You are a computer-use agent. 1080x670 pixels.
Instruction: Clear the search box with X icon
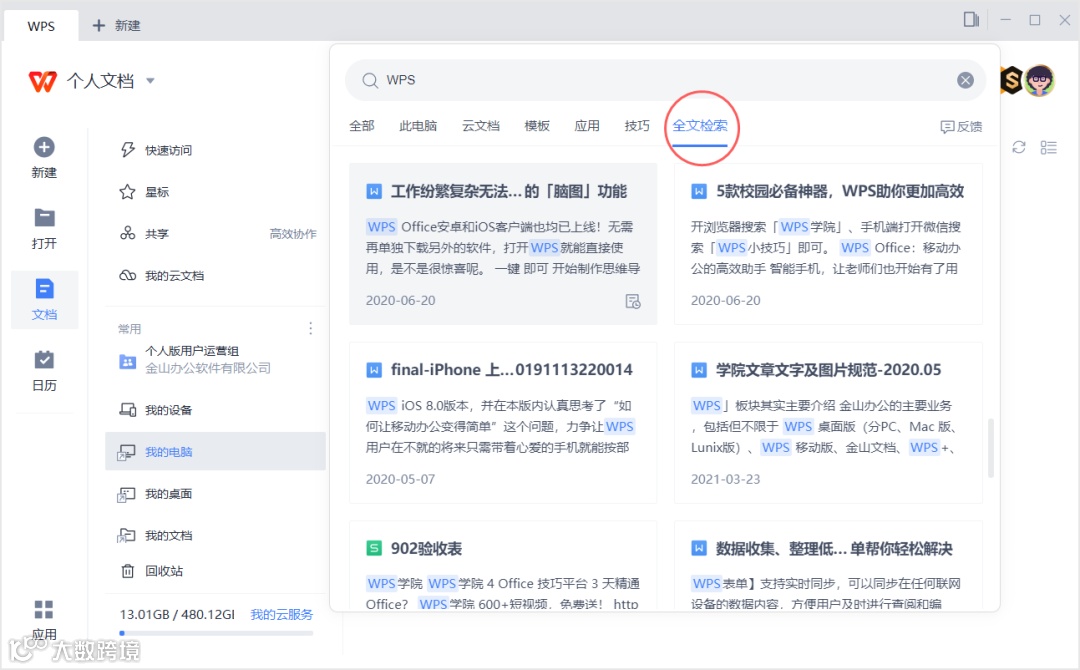(966, 81)
